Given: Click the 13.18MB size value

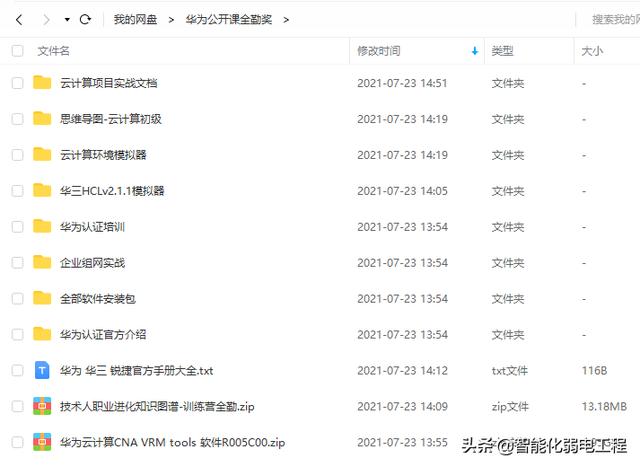Looking at the screenshot, I should coord(604,407).
